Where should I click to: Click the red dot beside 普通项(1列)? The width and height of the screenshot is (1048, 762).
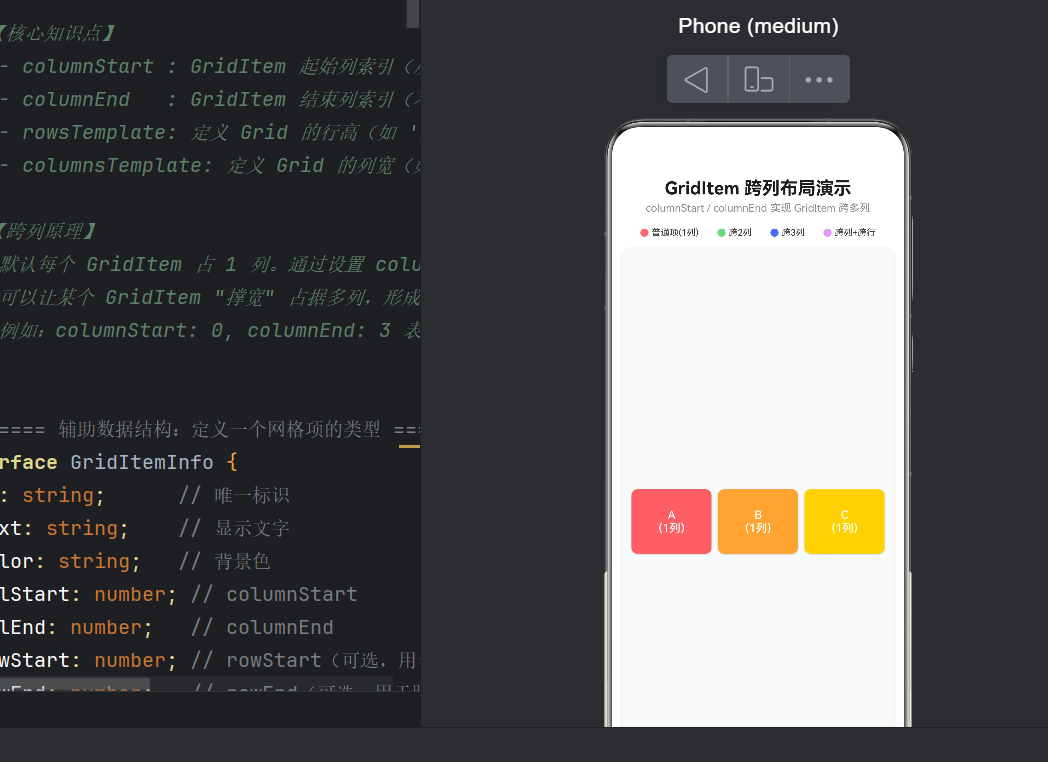click(x=644, y=233)
